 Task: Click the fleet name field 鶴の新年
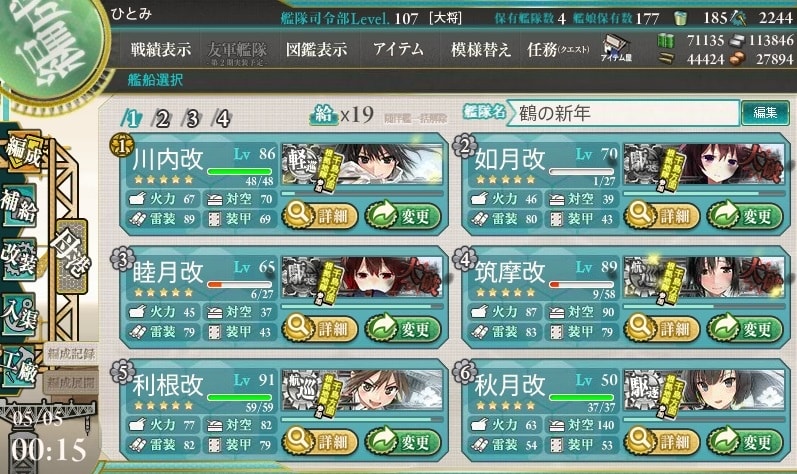click(x=626, y=113)
